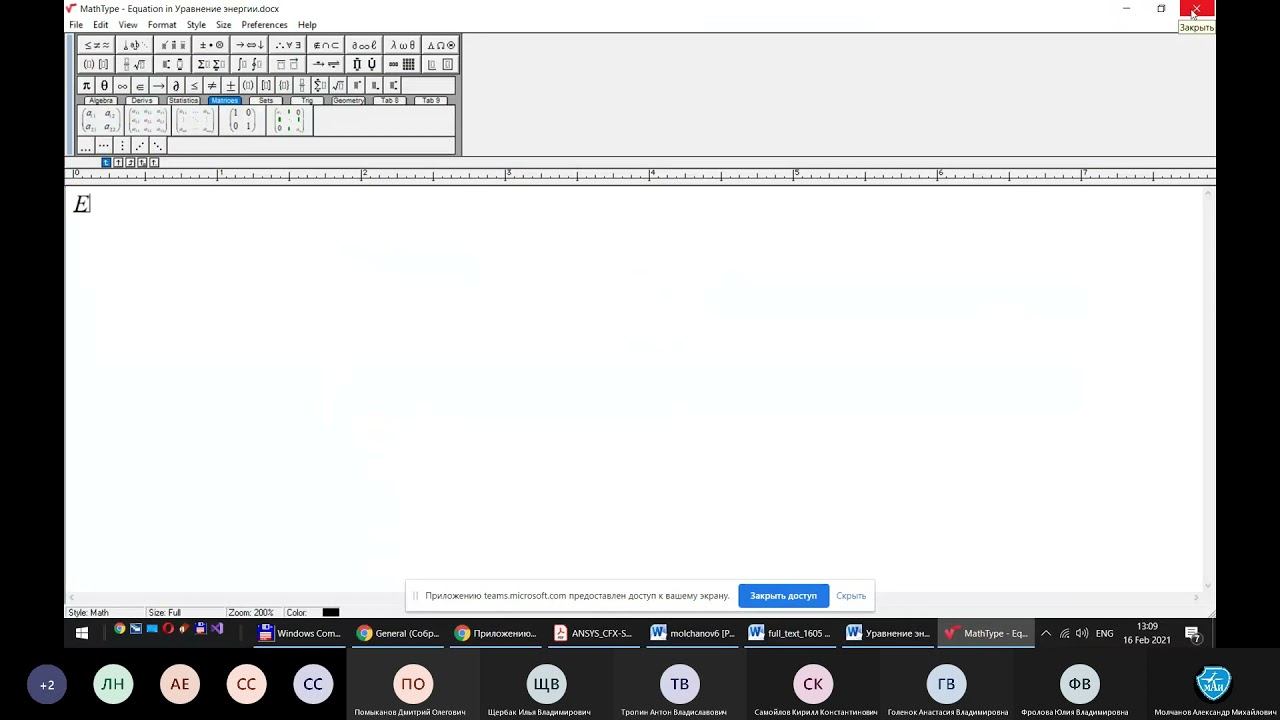Screen dimensions: 1280x720
Task: Open the File menu
Action: [x=76, y=25]
